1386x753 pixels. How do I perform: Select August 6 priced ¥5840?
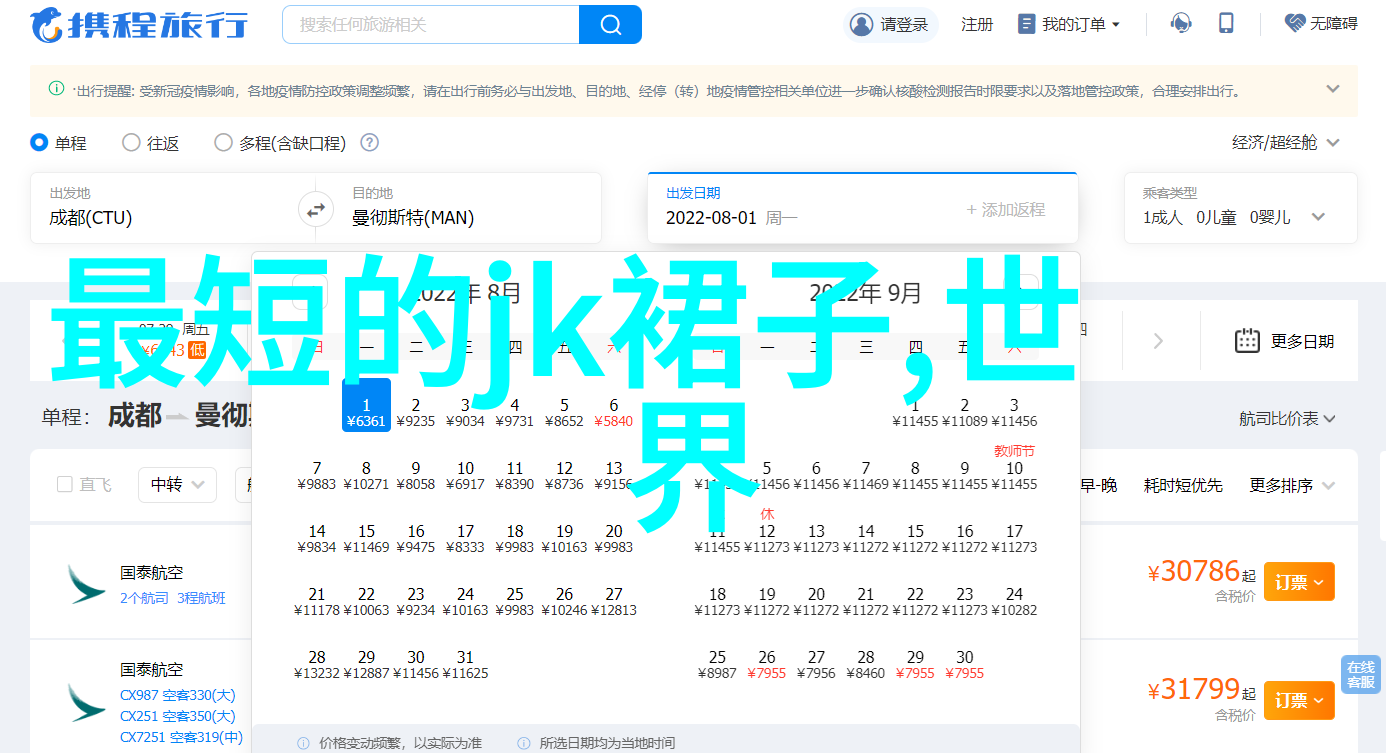[x=613, y=413]
